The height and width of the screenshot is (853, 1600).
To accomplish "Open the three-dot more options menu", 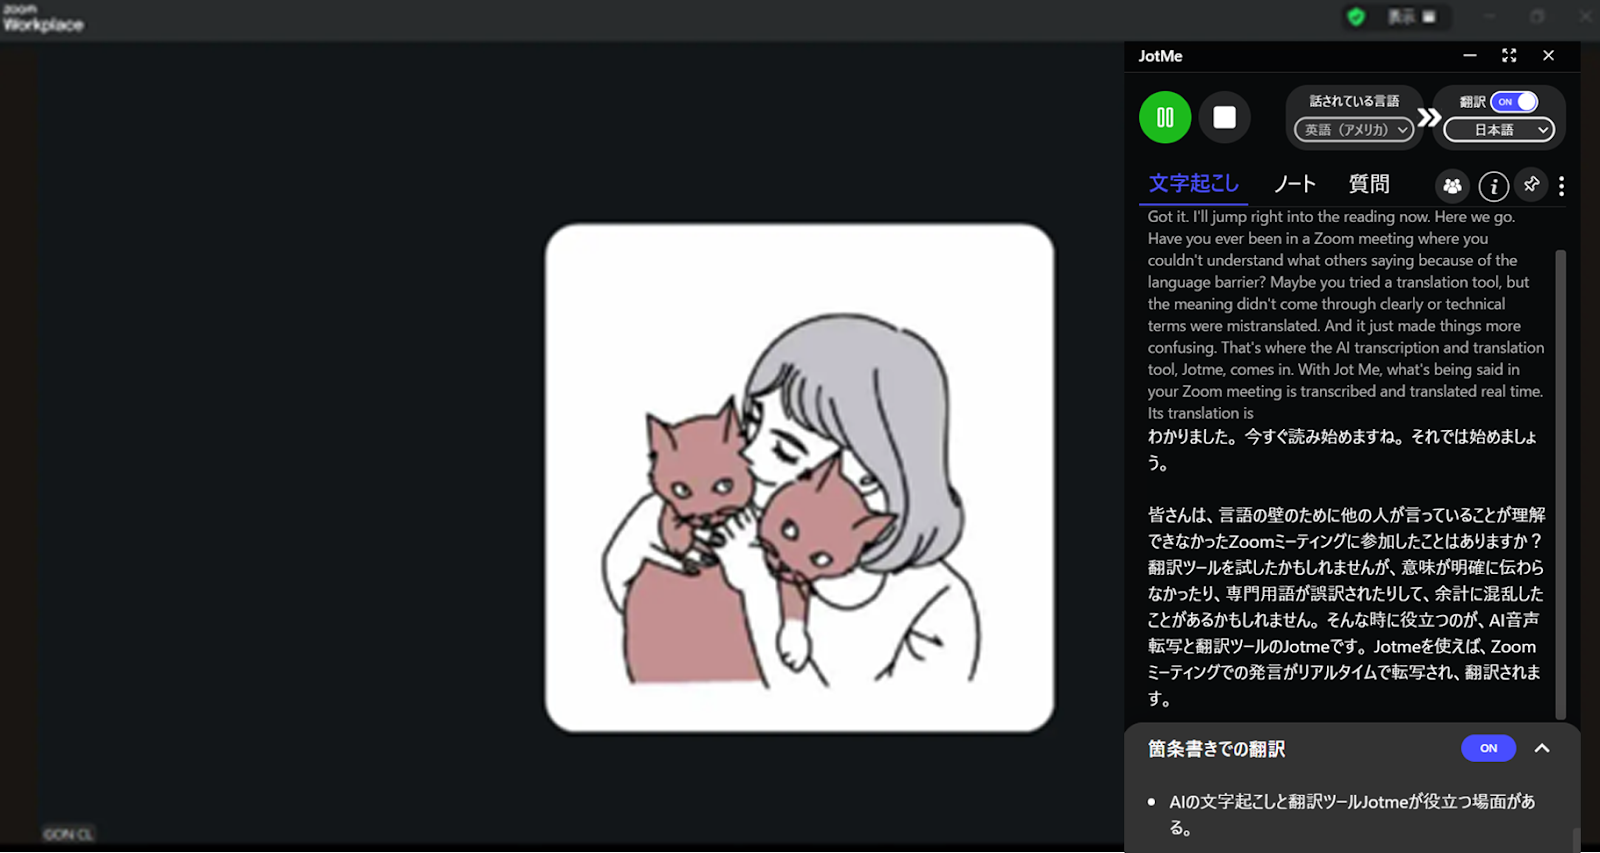I will coord(1561,186).
